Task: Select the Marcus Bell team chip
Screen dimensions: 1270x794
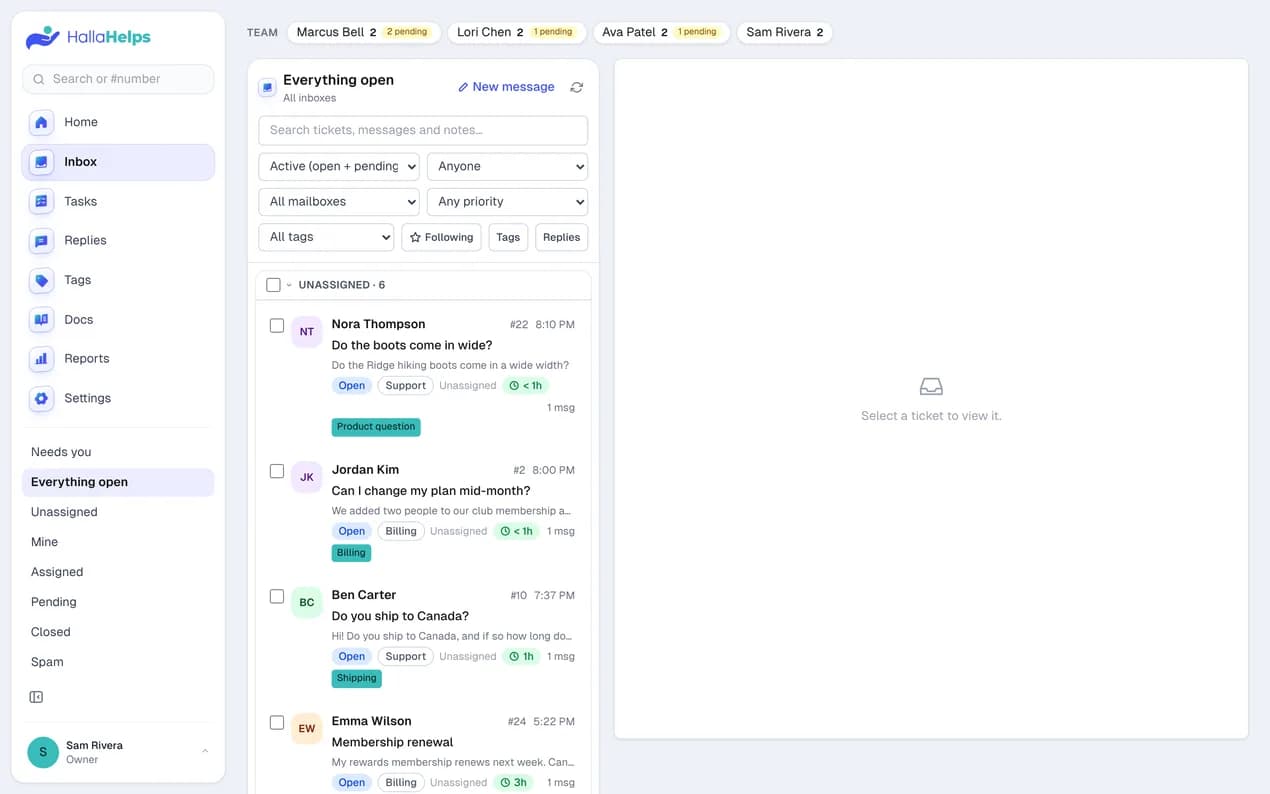Action: pyautogui.click(x=365, y=32)
